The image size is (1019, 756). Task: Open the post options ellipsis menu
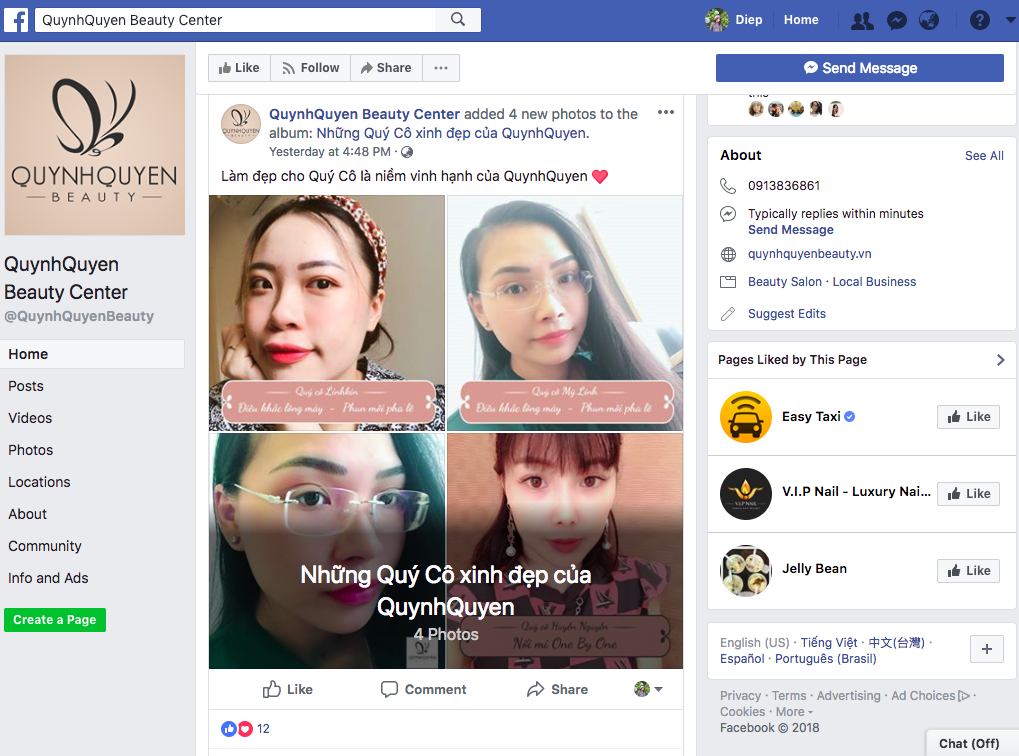point(665,112)
